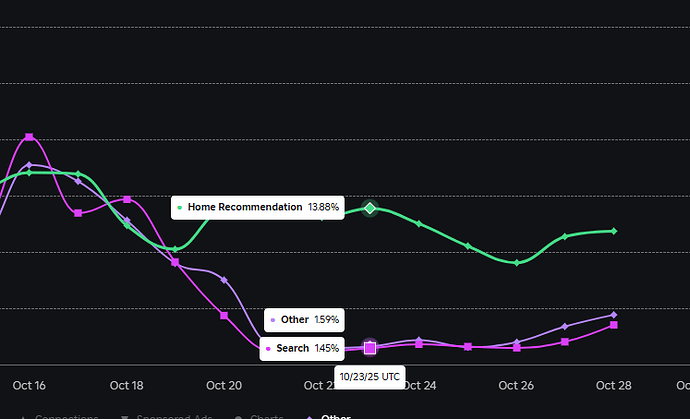Click the Search 1.45% tooltip label
The height and width of the screenshot is (419, 690).
pos(302,349)
